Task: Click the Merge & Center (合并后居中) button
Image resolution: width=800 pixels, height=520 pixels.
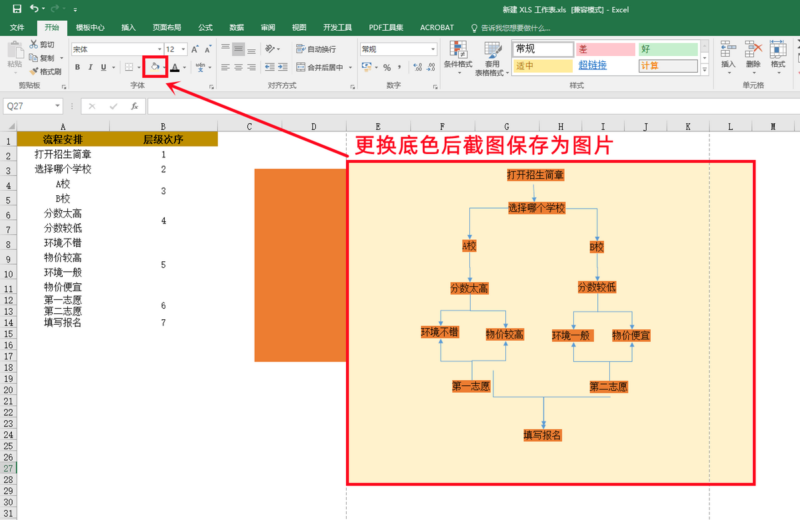Action: click(320, 67)
